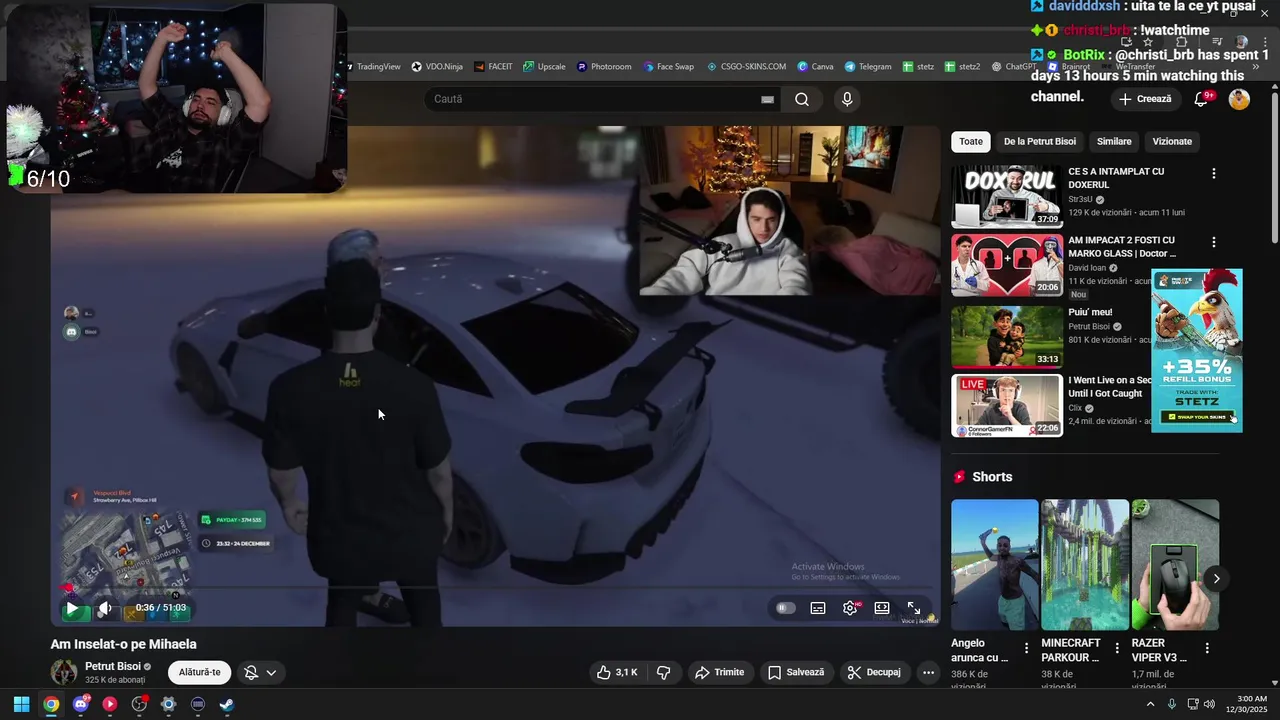Image resolution: width=1280 pixels, height=720 pixels.
Task: Open the Windows Start menu
Action: [x=21, y=704]
